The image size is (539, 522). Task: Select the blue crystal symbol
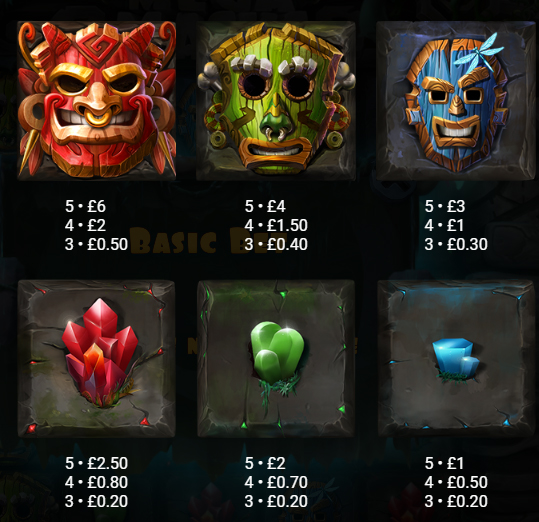456,358
